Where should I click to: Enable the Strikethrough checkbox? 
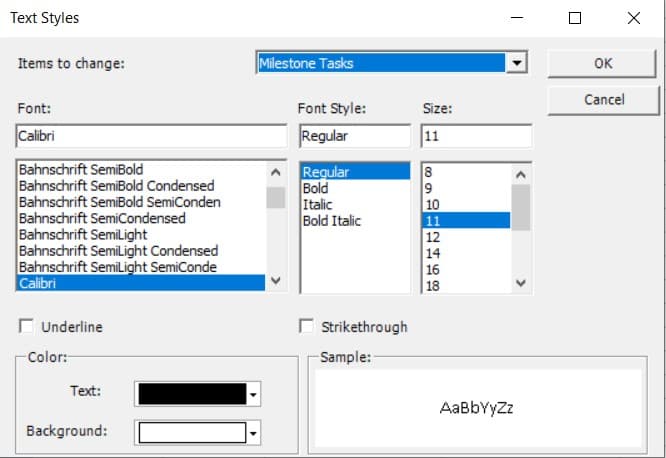[x=306, y=326]
